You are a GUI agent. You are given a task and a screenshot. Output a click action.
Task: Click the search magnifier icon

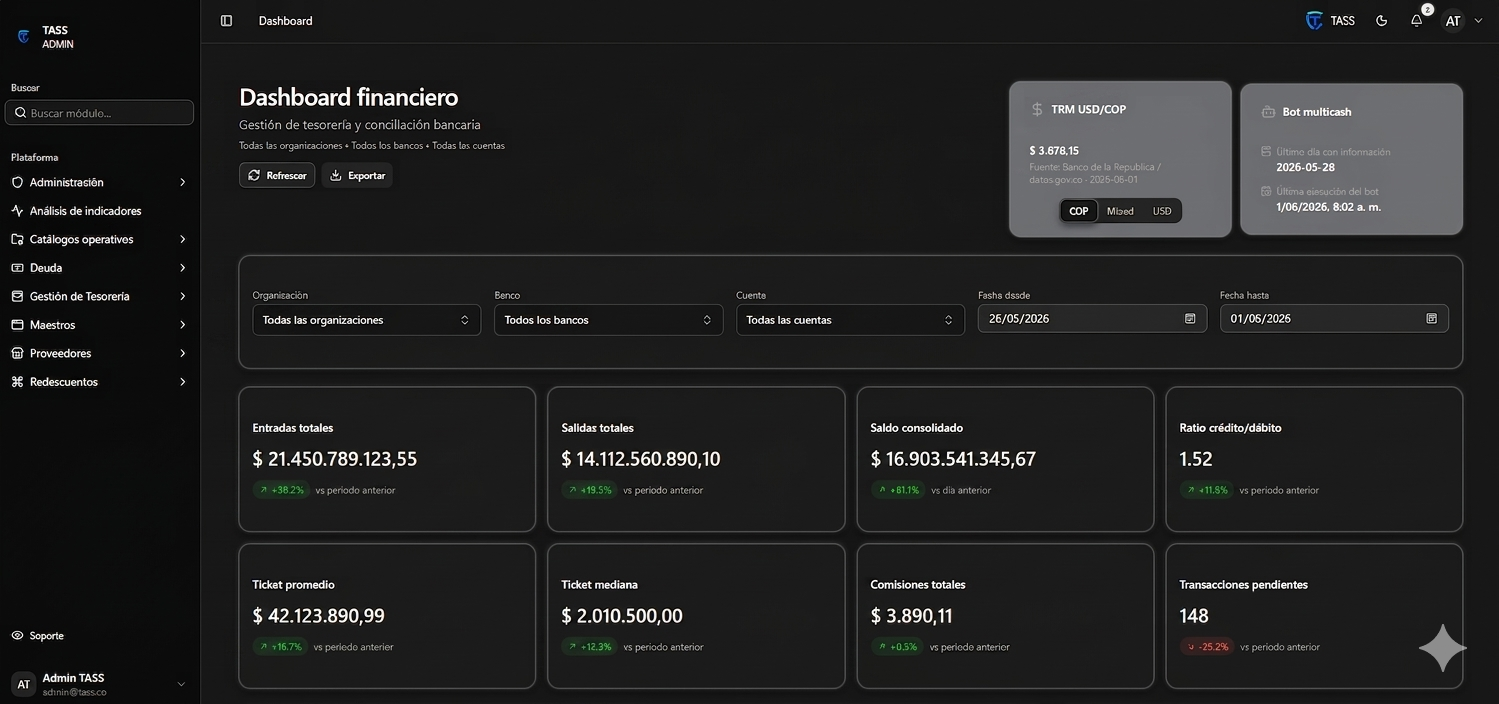pos(20,113)
